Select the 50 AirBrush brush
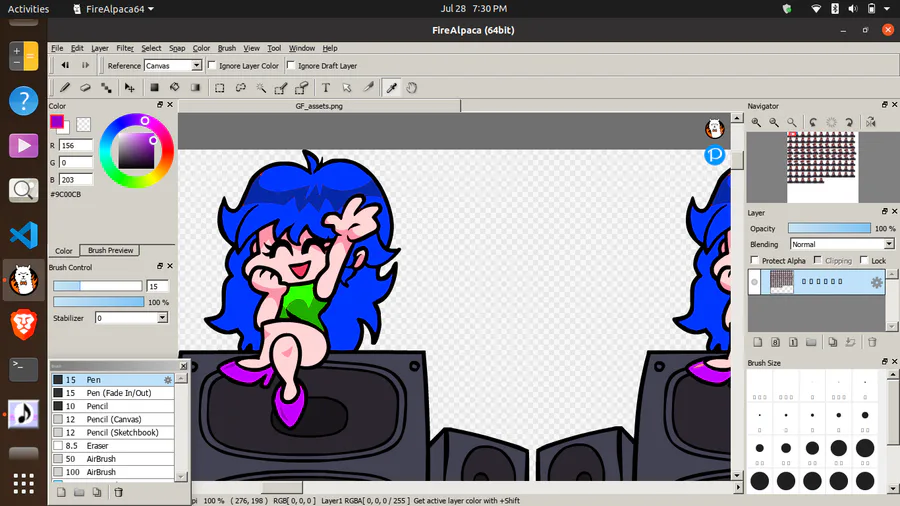The width and height of the screenshot is (900, 506). (x=112, y=459)
